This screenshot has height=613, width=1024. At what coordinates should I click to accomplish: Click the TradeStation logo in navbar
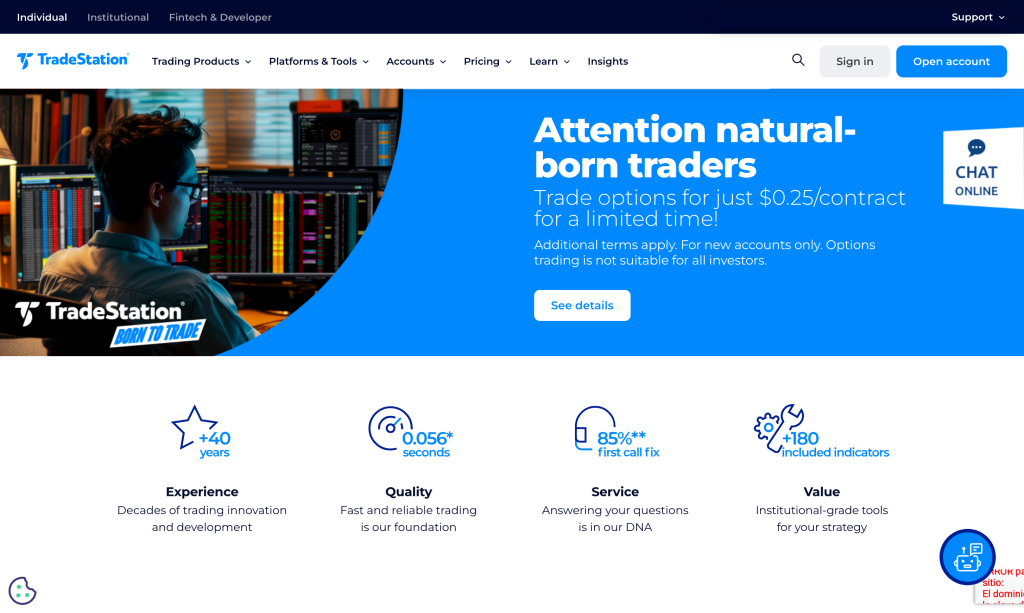pyautogui.click(x=73, y=60)
